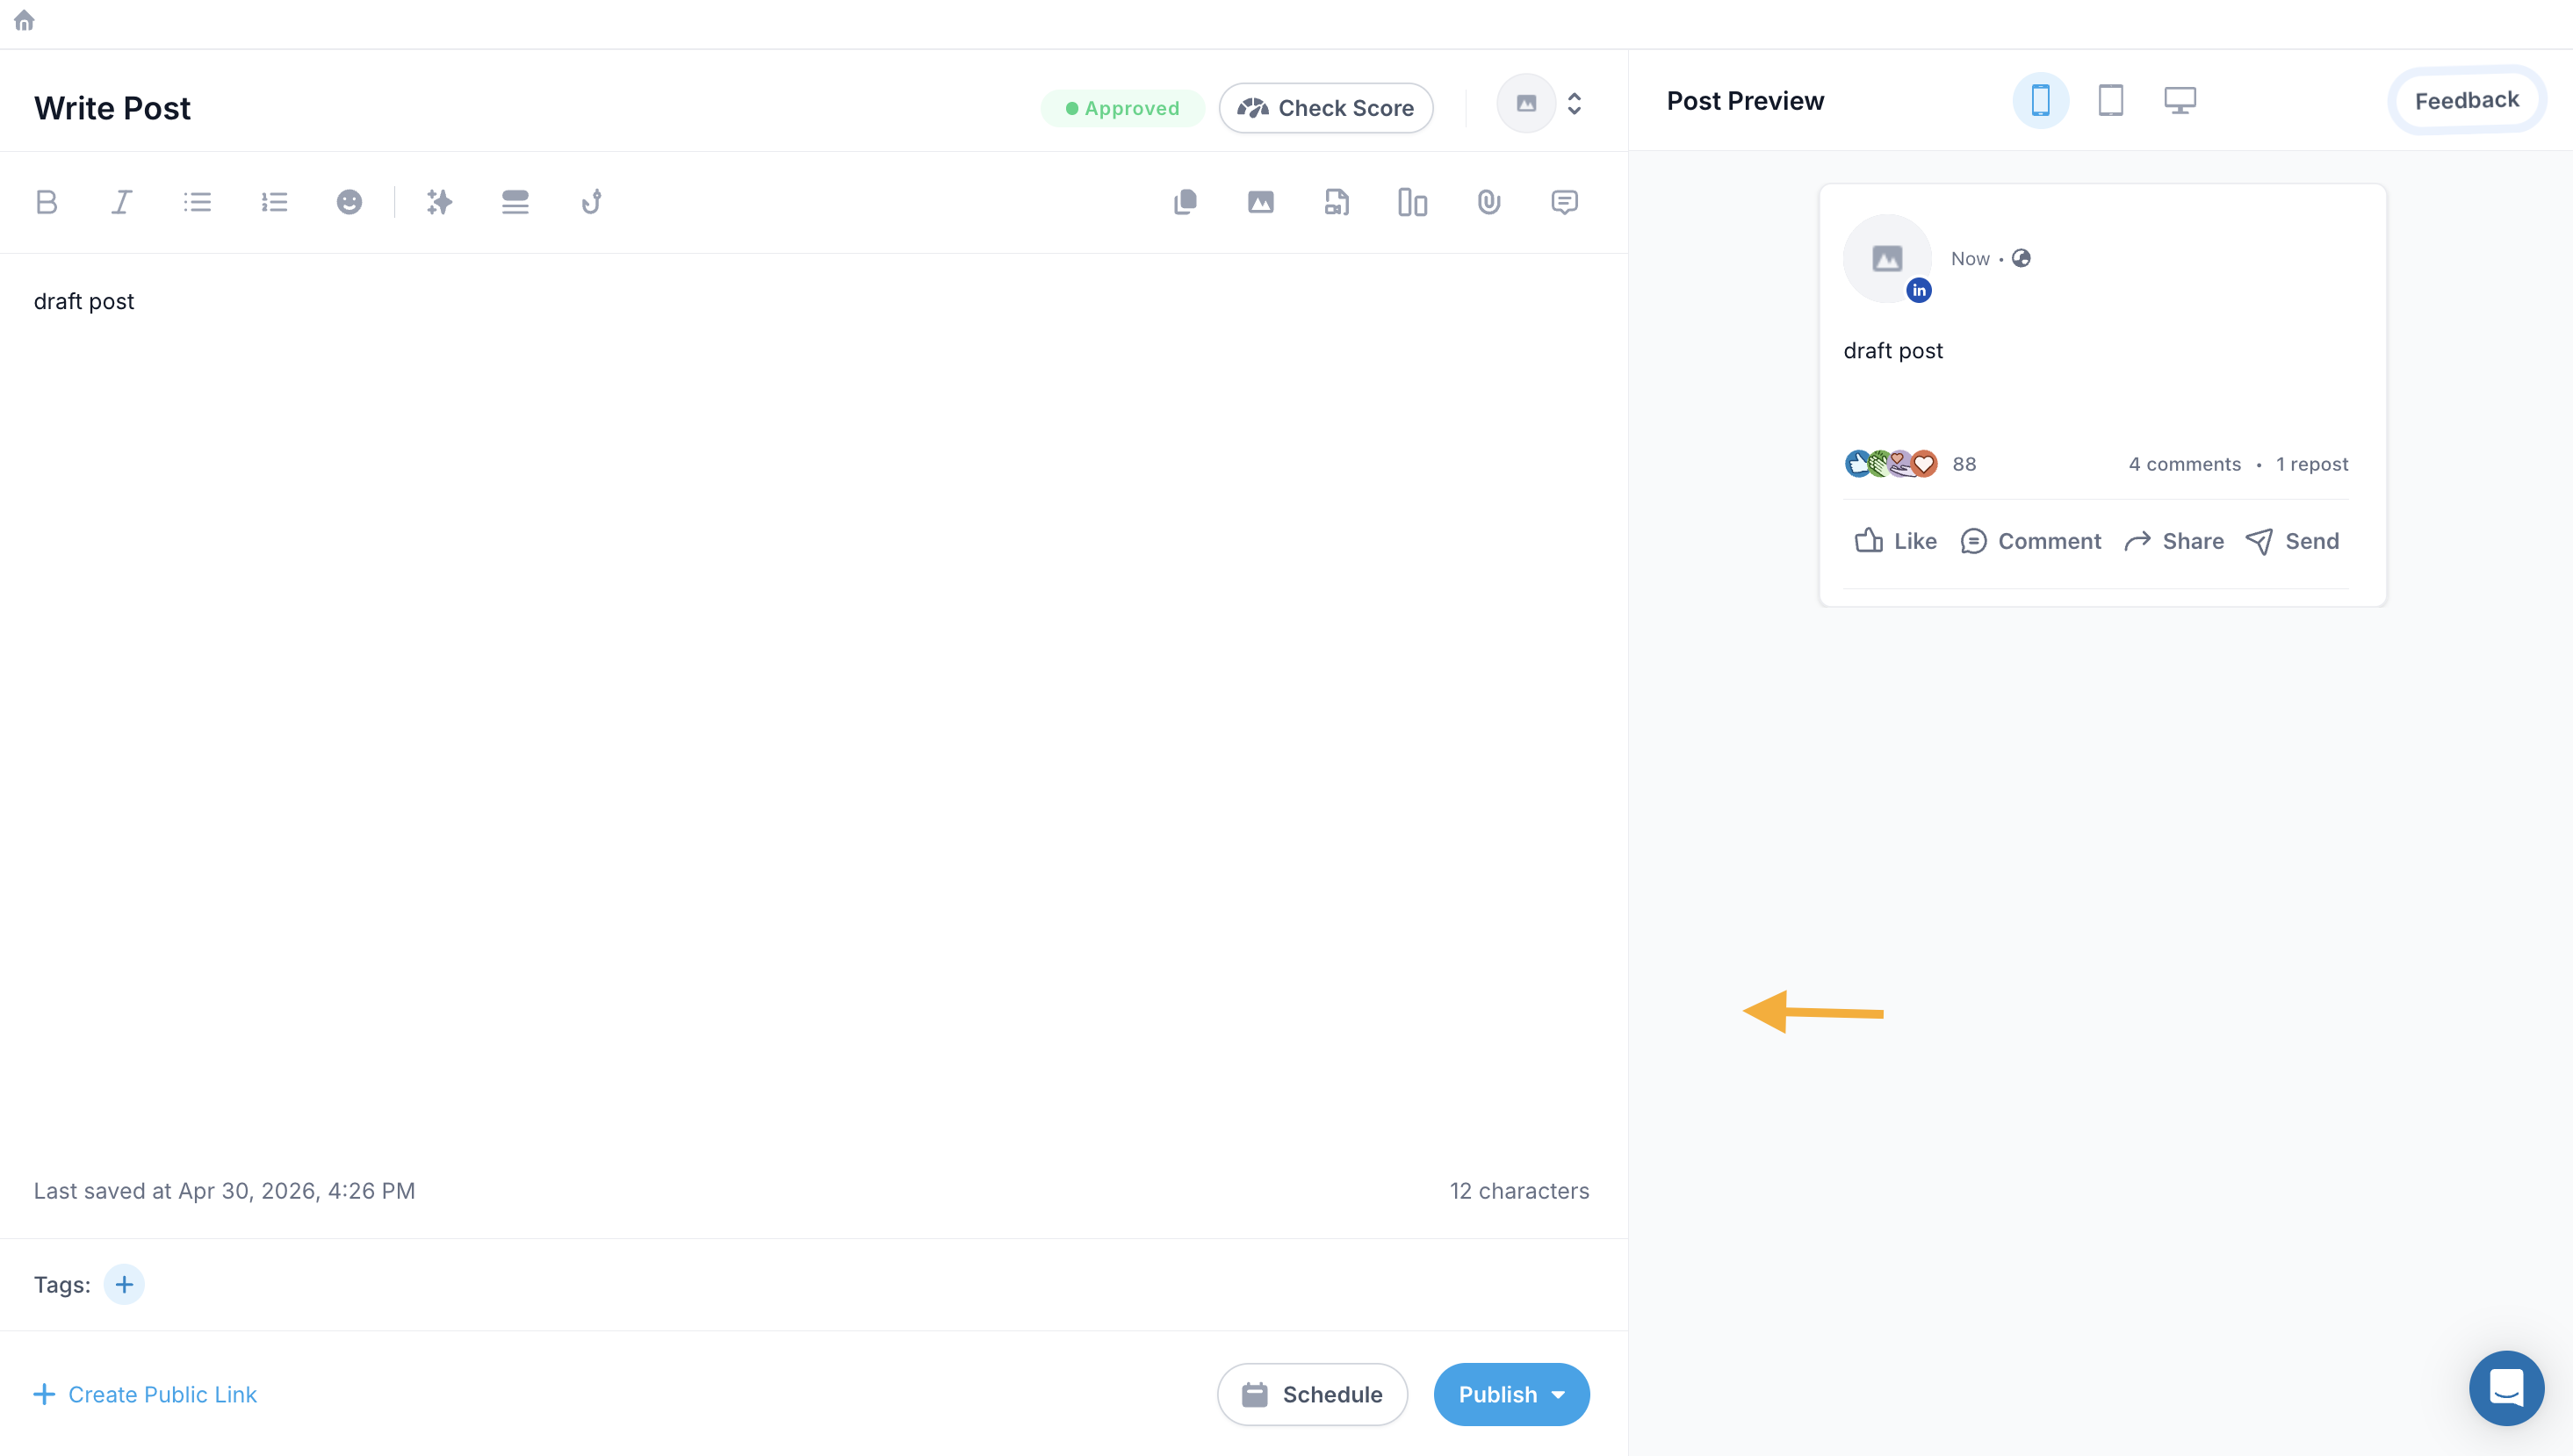Click the document/media file icon
2573x1456 pixels.
tap(1337, 202)
